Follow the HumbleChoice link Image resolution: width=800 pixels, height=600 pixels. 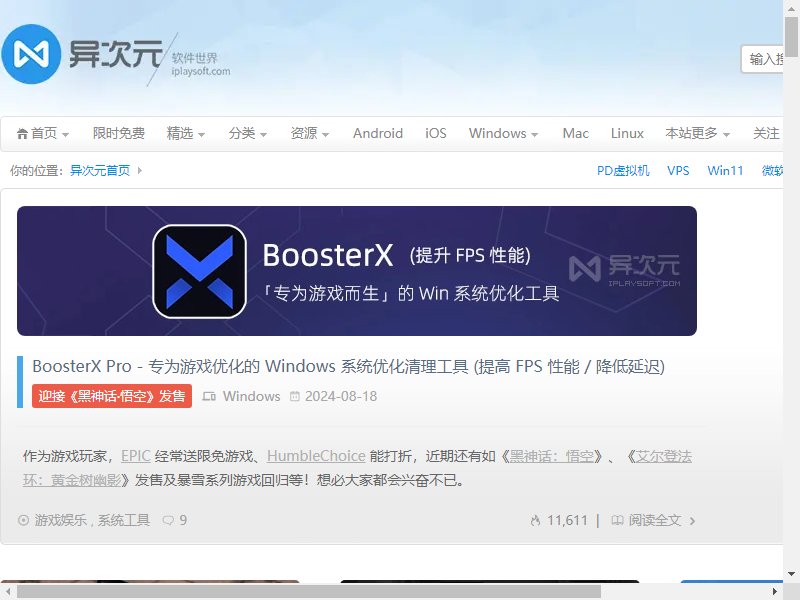pyautogui.click(x=316, y=456)
